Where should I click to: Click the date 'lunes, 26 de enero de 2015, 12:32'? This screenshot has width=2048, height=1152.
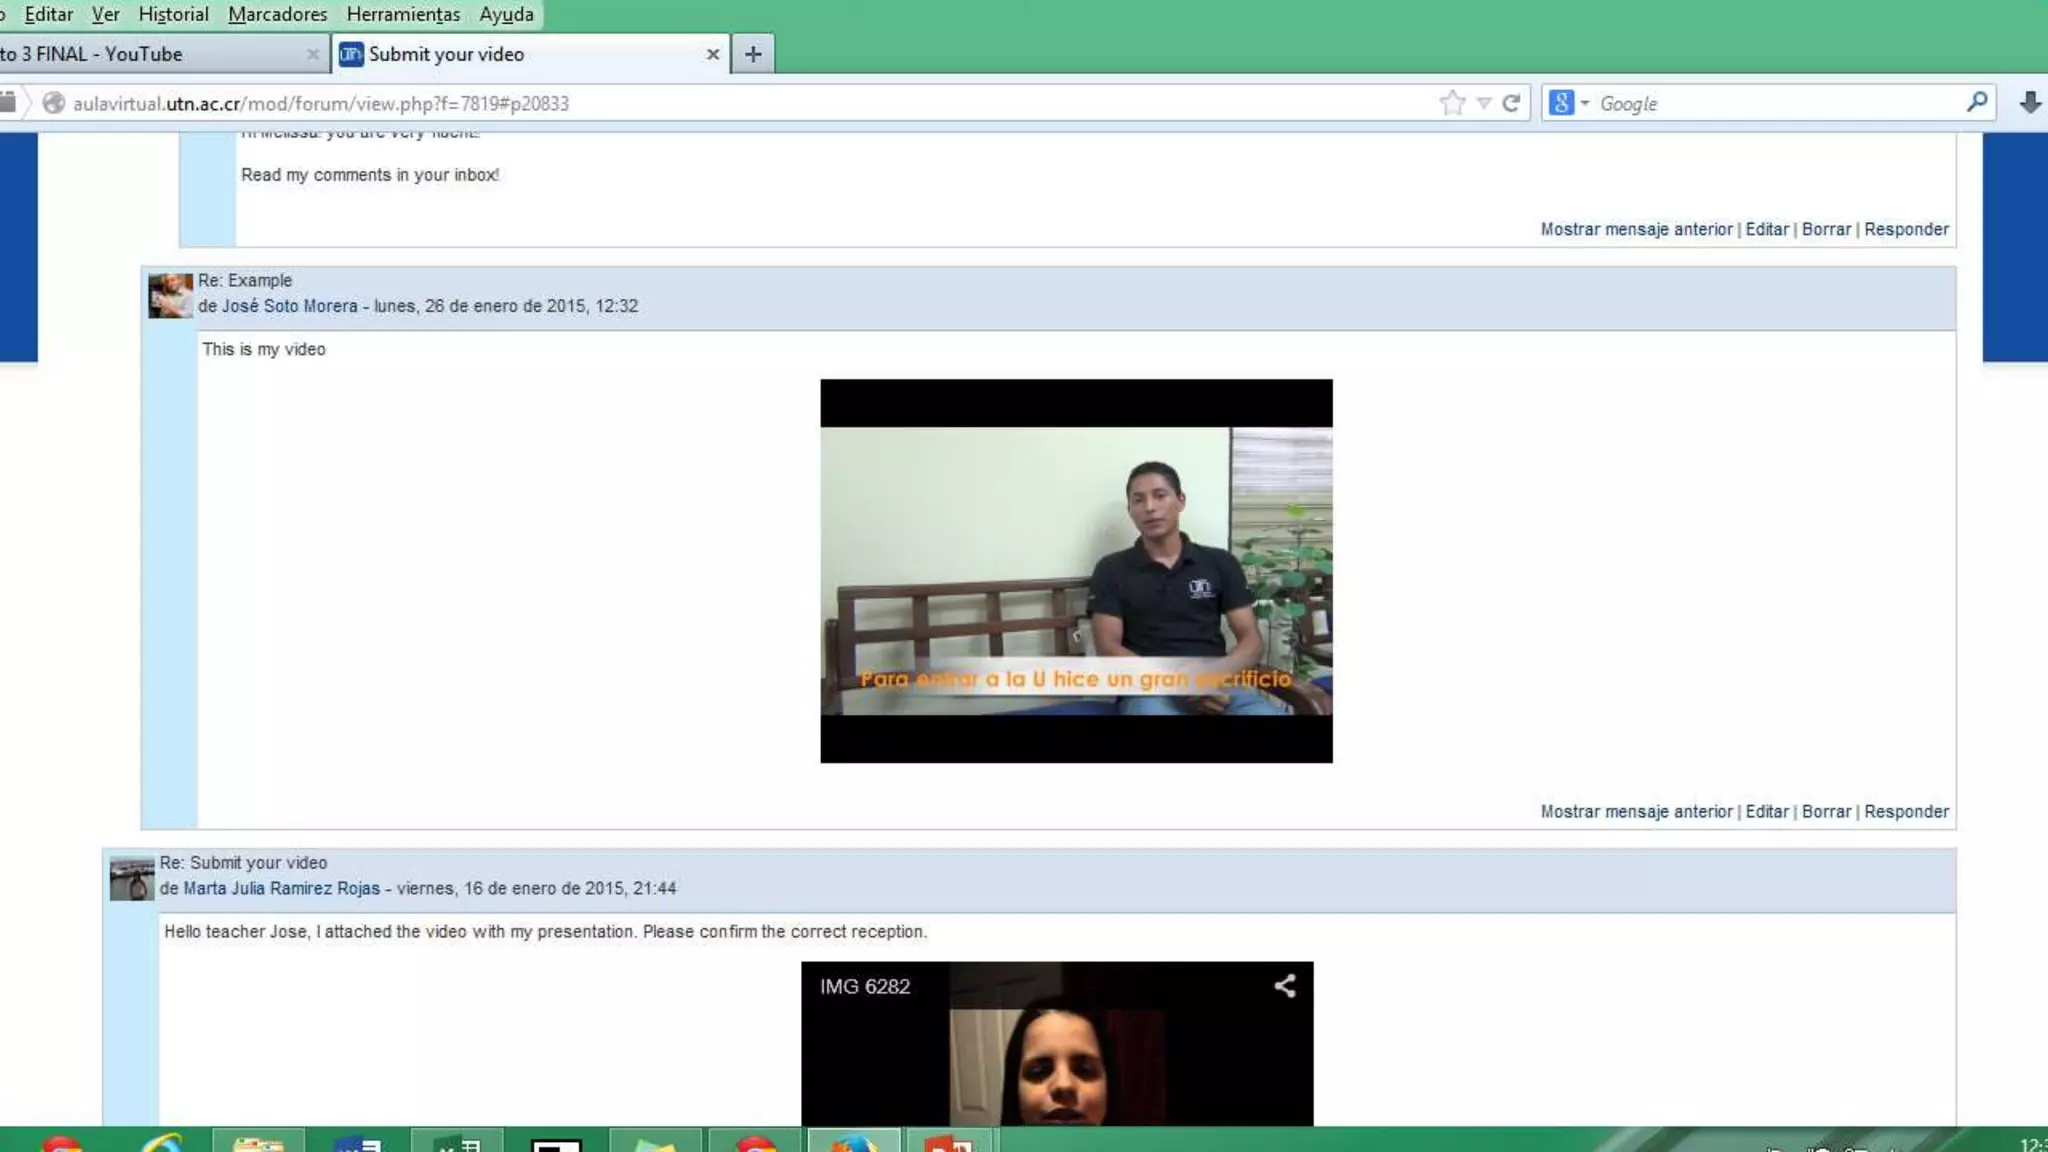[506, 306]
